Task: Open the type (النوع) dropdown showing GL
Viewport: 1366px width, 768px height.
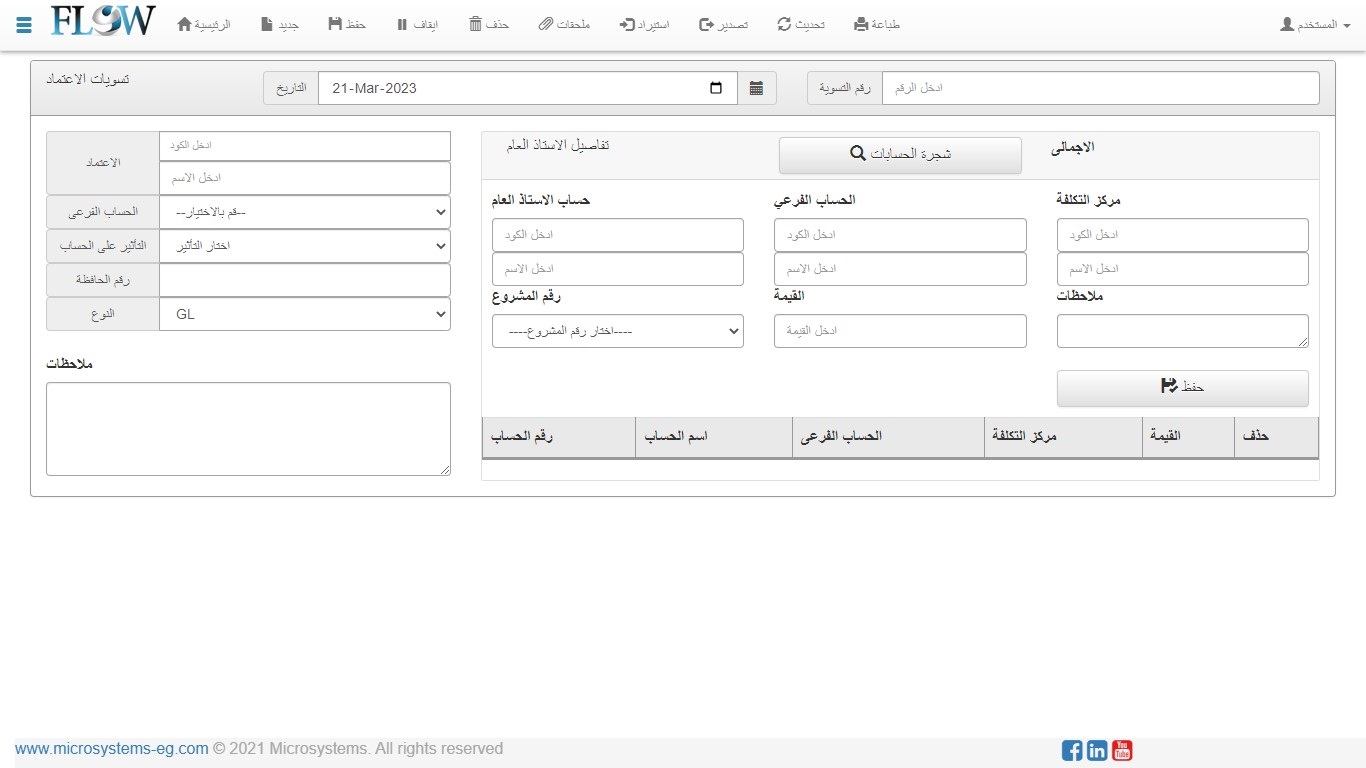Action: pyautogui.click(x=304, y=314)
